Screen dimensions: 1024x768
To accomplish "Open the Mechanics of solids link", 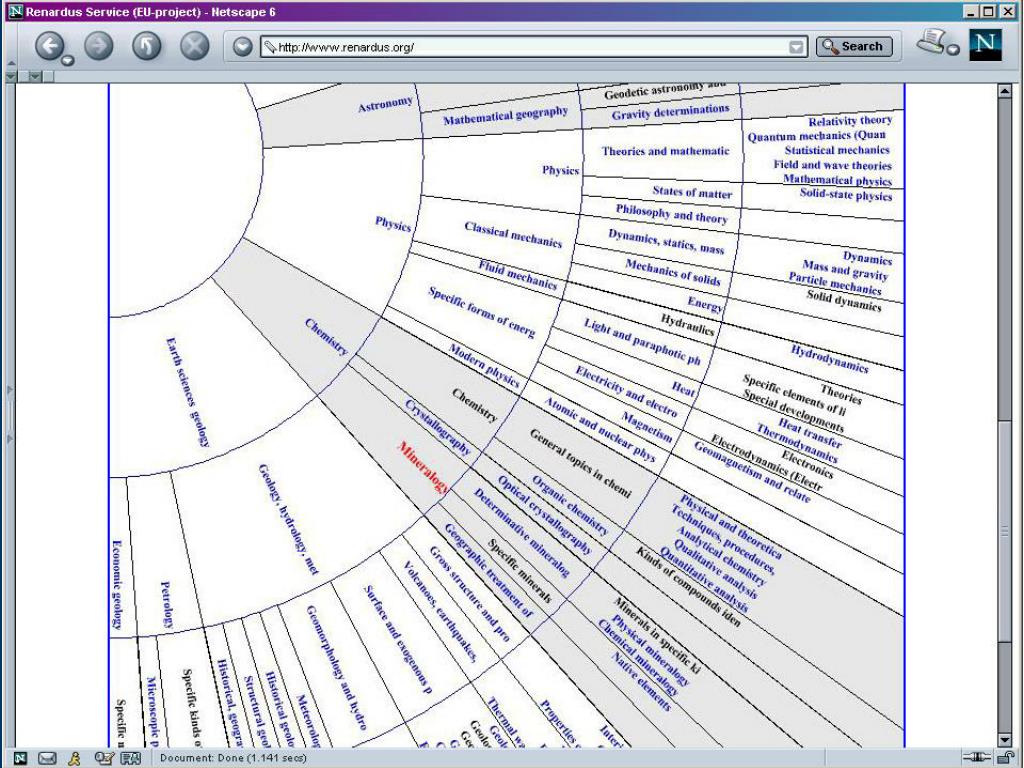I will [673, 272].
